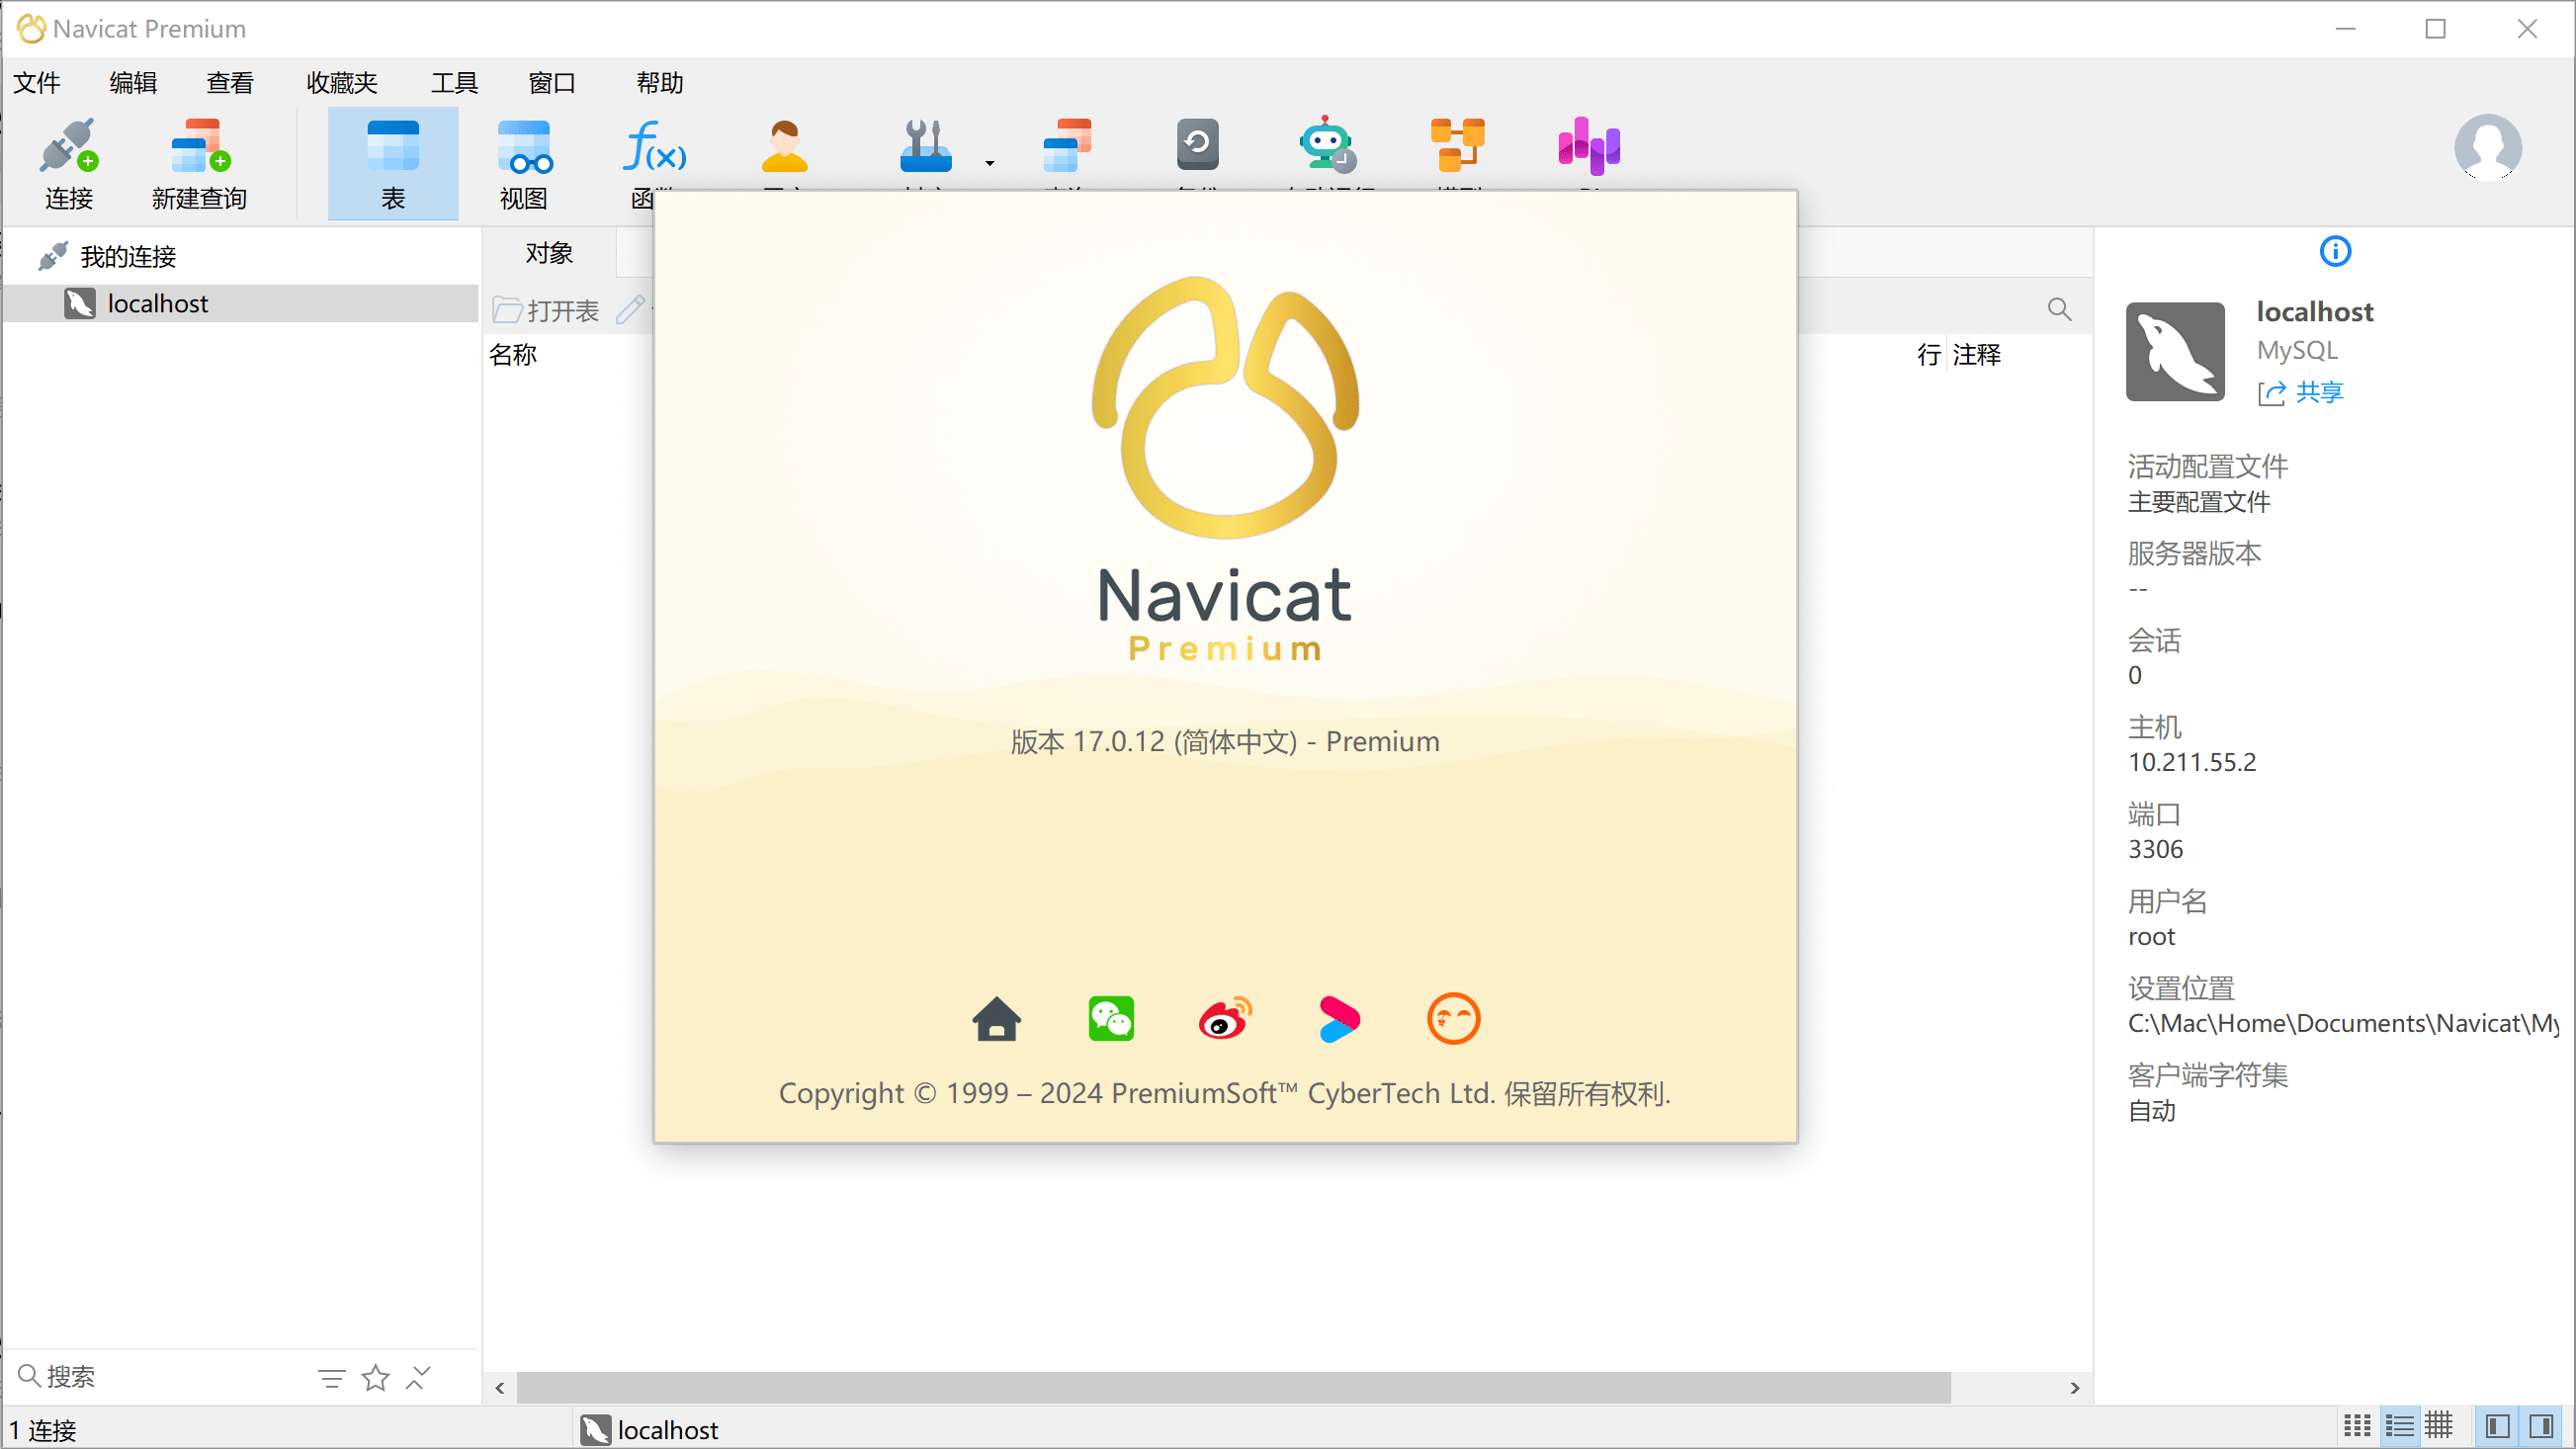Click the WeChat icon in About dialog
Screen dimensions: 2576x1449
coord(1111,1019)
